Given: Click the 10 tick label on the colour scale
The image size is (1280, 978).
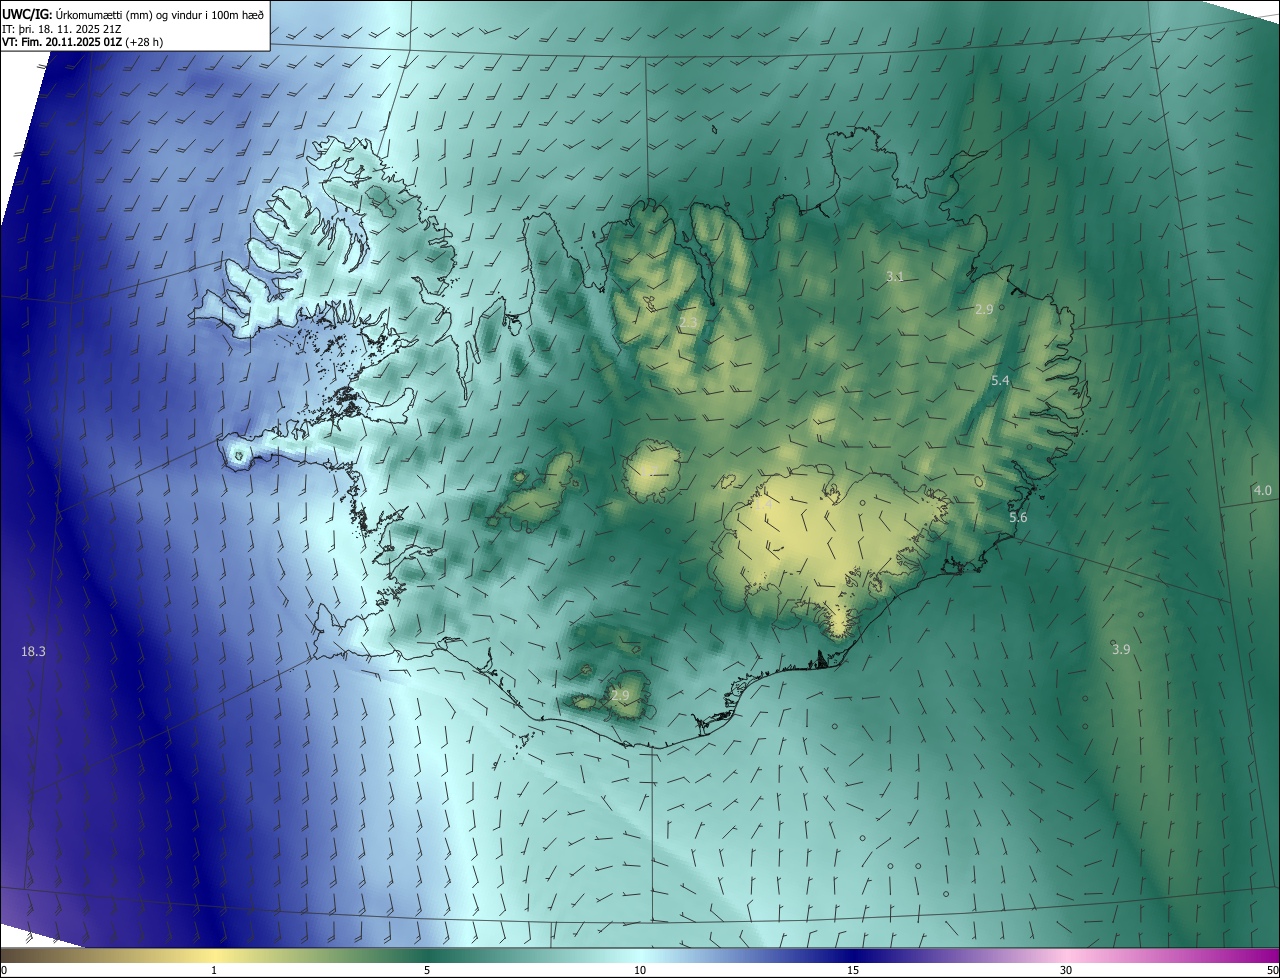Looking at the screenshot, I should pos(640,970).
